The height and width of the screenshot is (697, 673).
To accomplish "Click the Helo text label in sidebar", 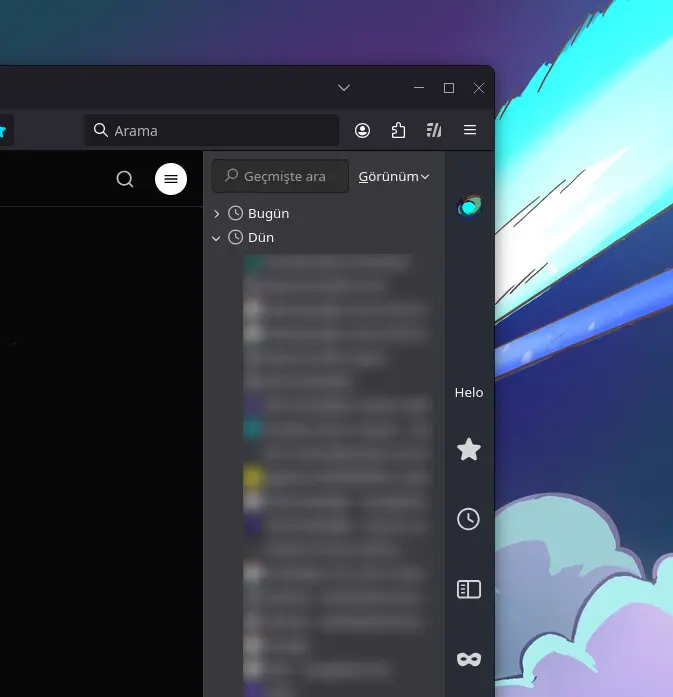I will point(469,393).
